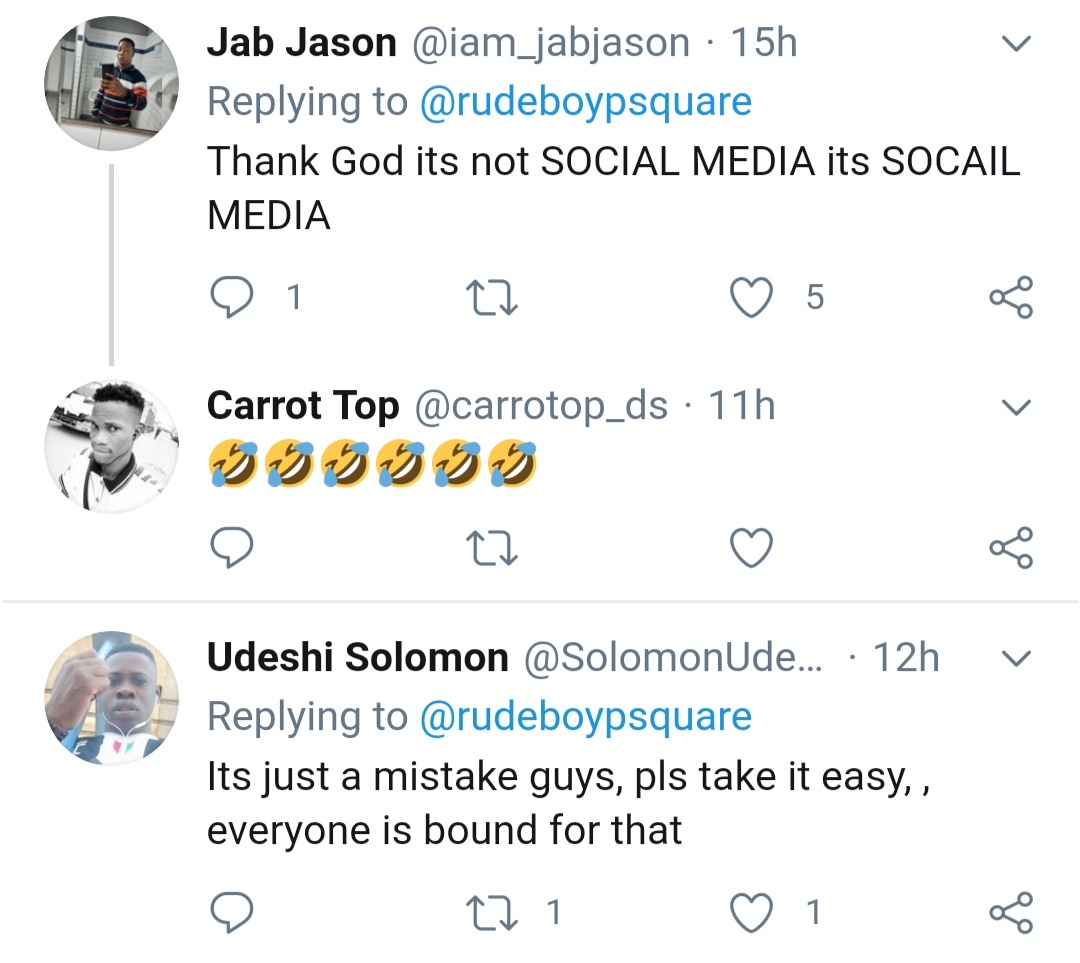1080x963 pixels.
Task: Open Carrot Top's profile avatar
Action: coord(111,446)
